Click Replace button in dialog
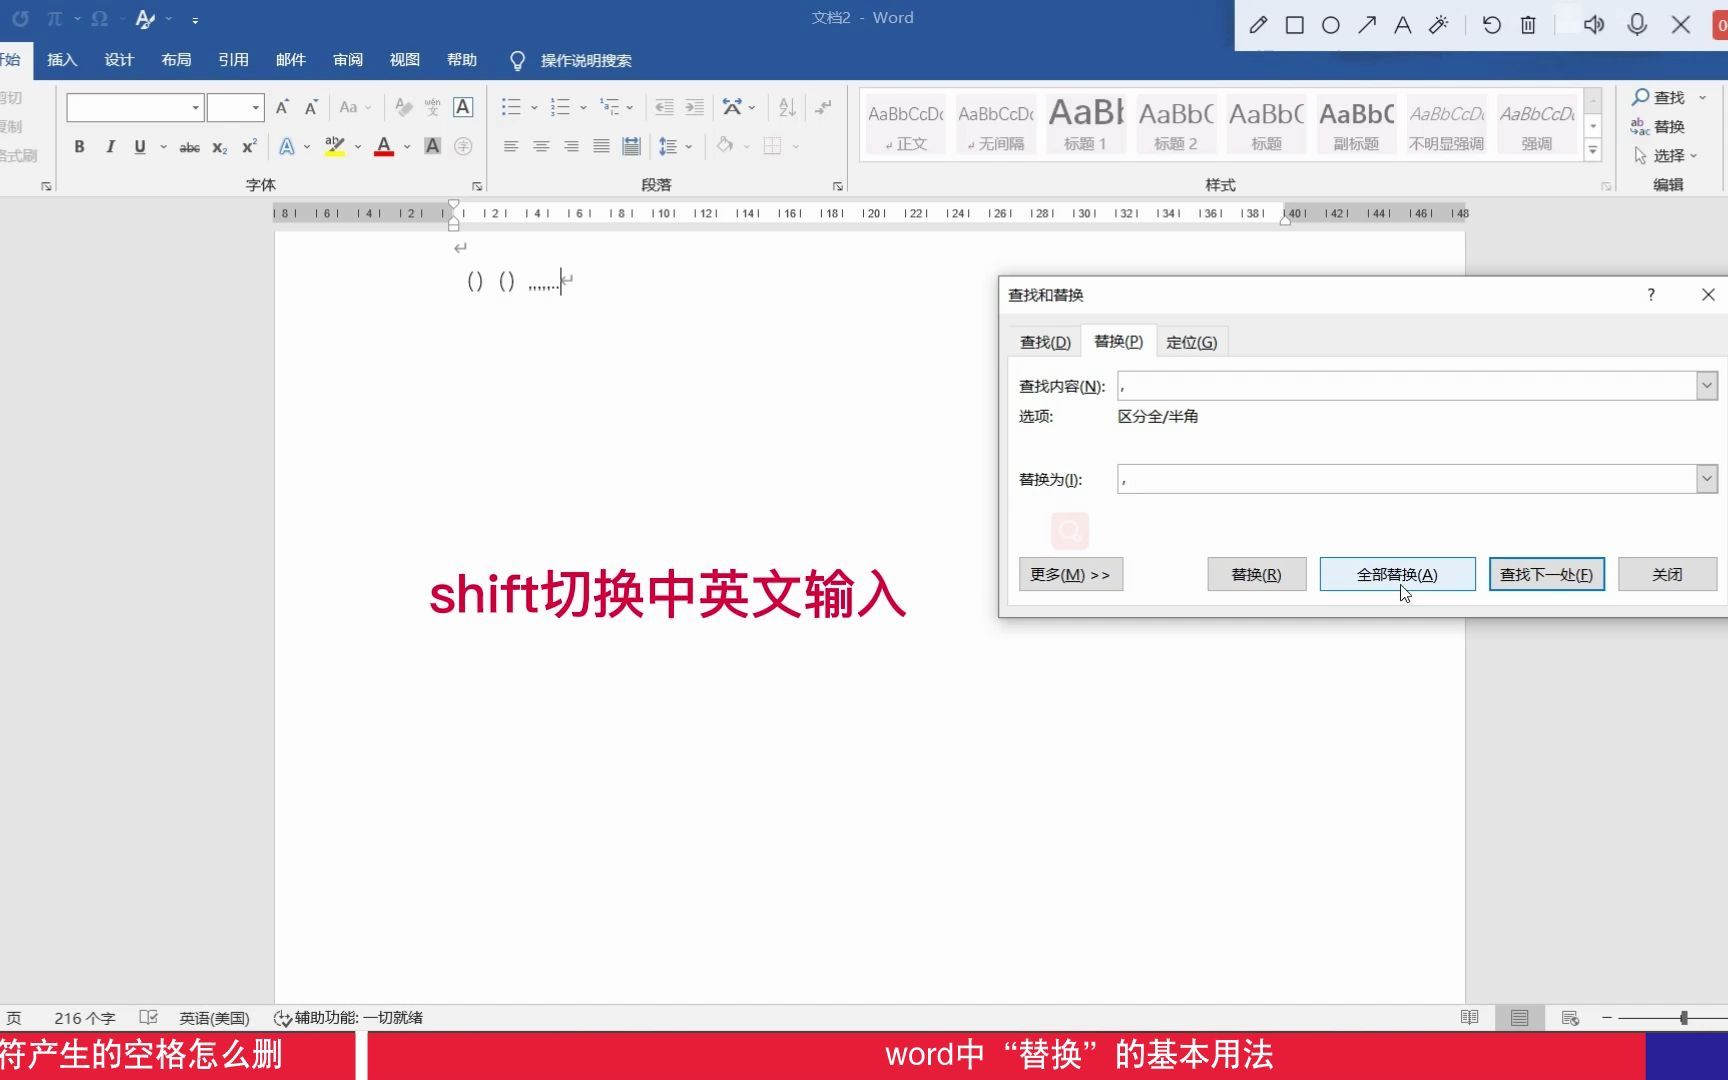 click(1256, 574)
